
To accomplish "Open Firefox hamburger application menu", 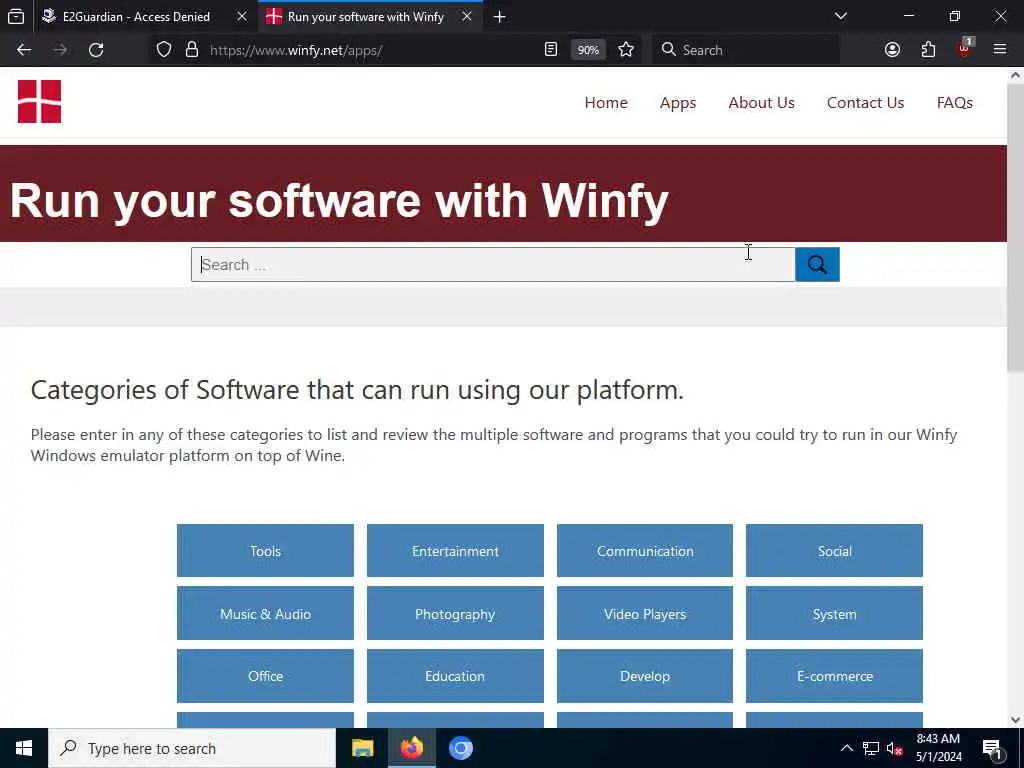I will click(1000, 50).
